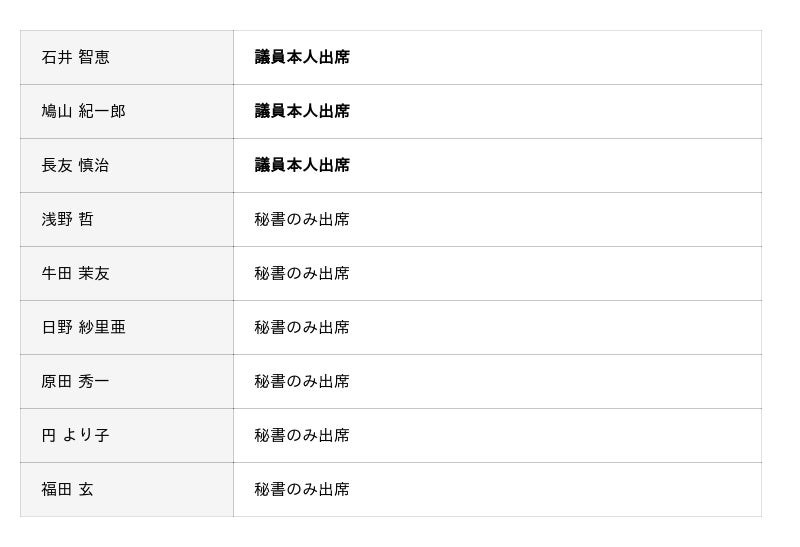Click the name cell 原田 秀一
800x547 pixels.
coord(76,382)
